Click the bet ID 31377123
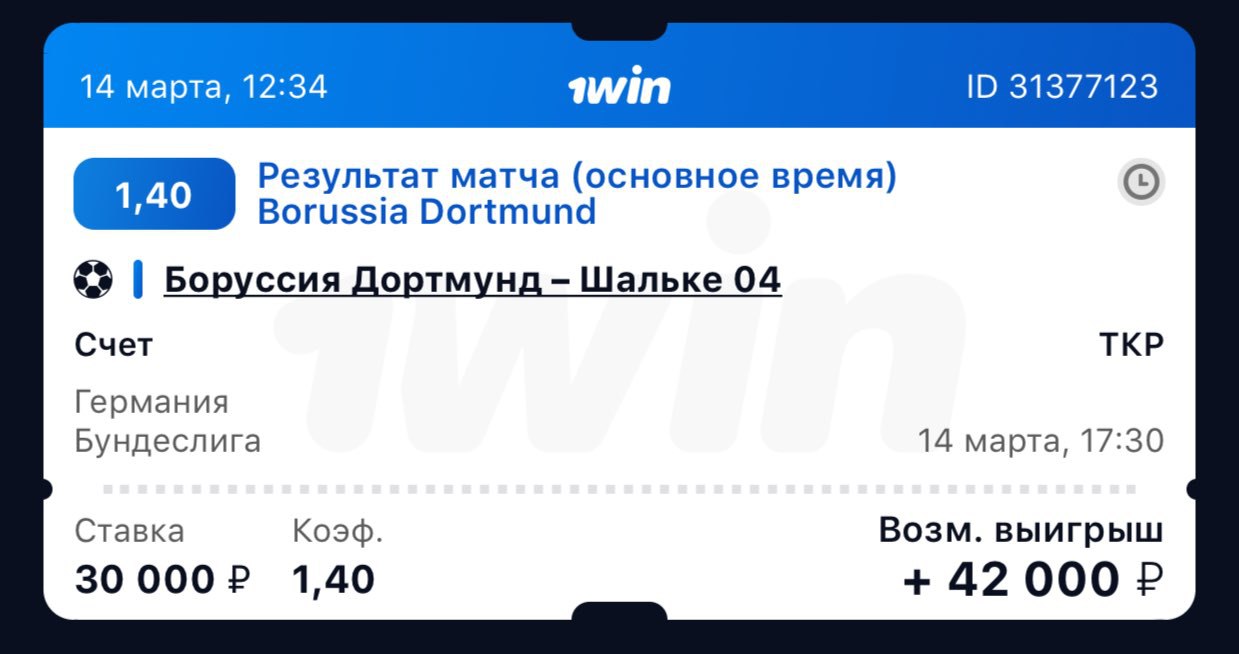The height and width of the screenshot is (654, 1239). click(x=1061, y=87)
